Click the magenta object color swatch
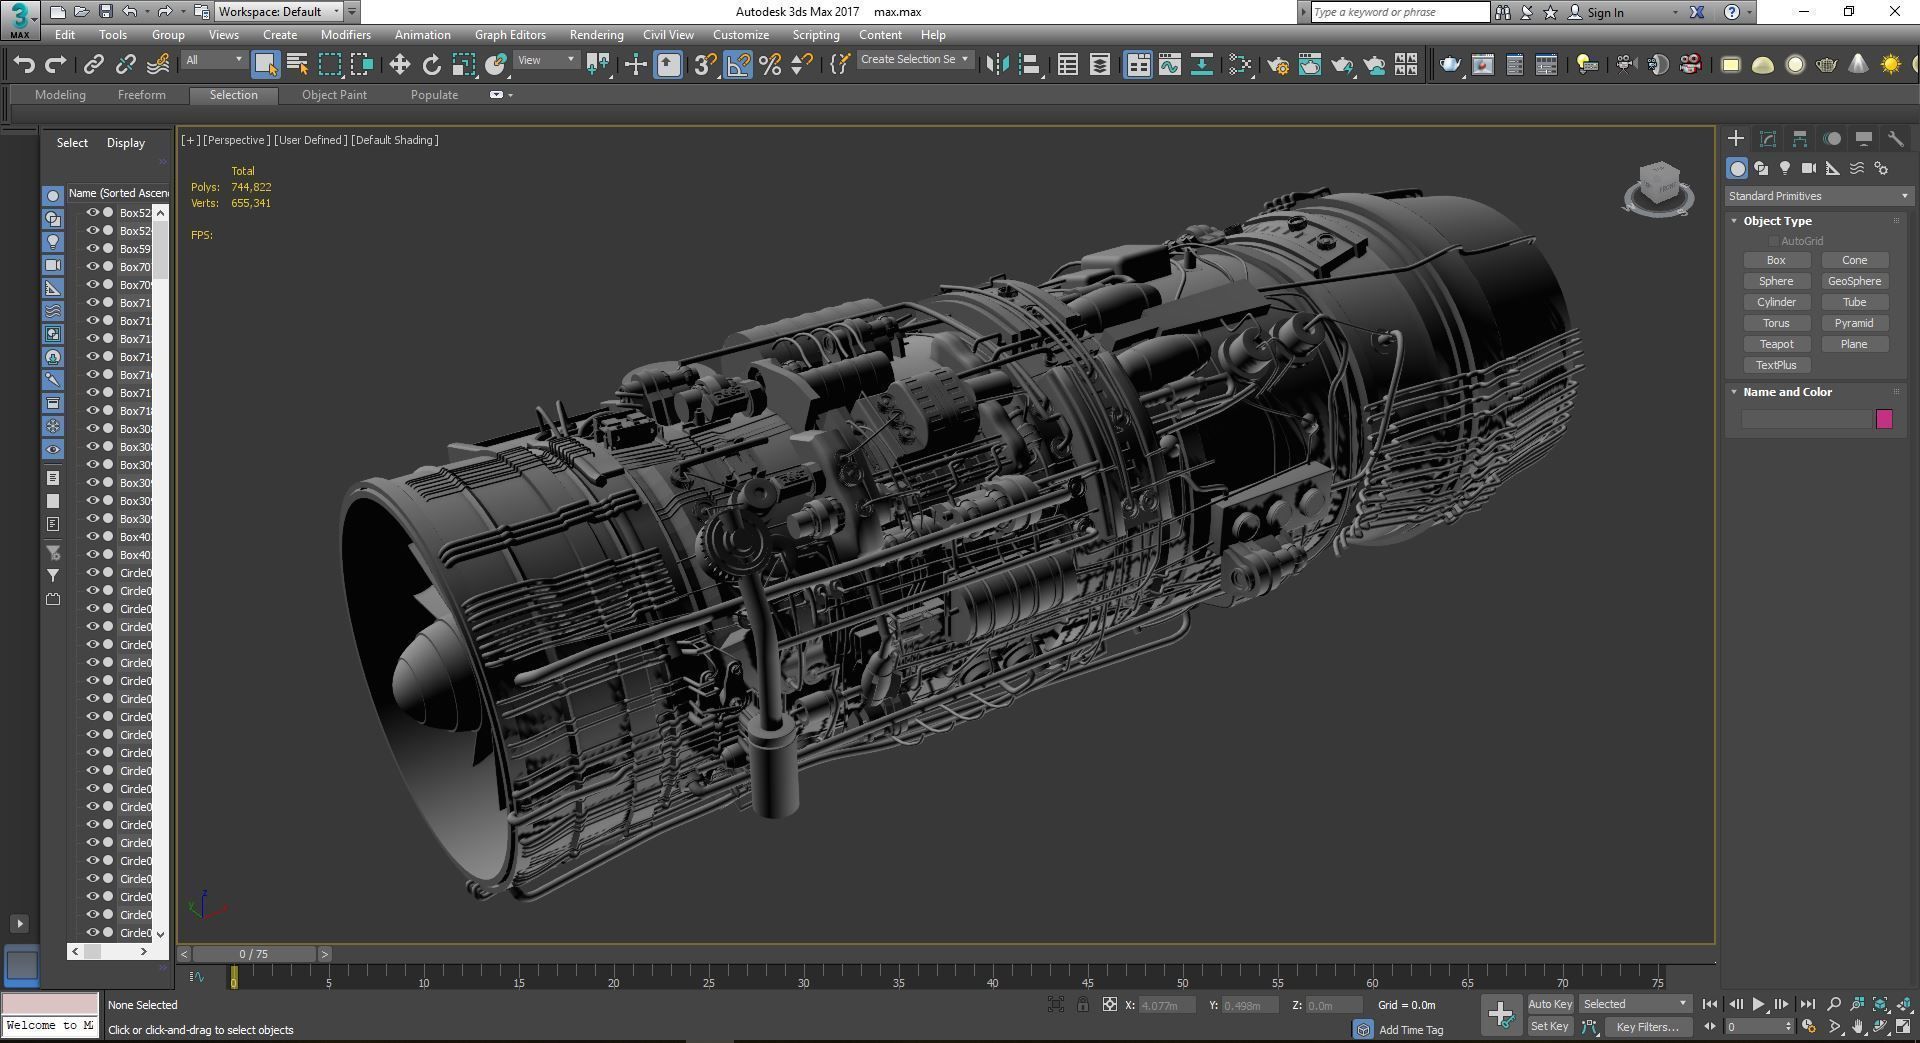This screenshot has height=1043, width=1920. coord(1884,419)
